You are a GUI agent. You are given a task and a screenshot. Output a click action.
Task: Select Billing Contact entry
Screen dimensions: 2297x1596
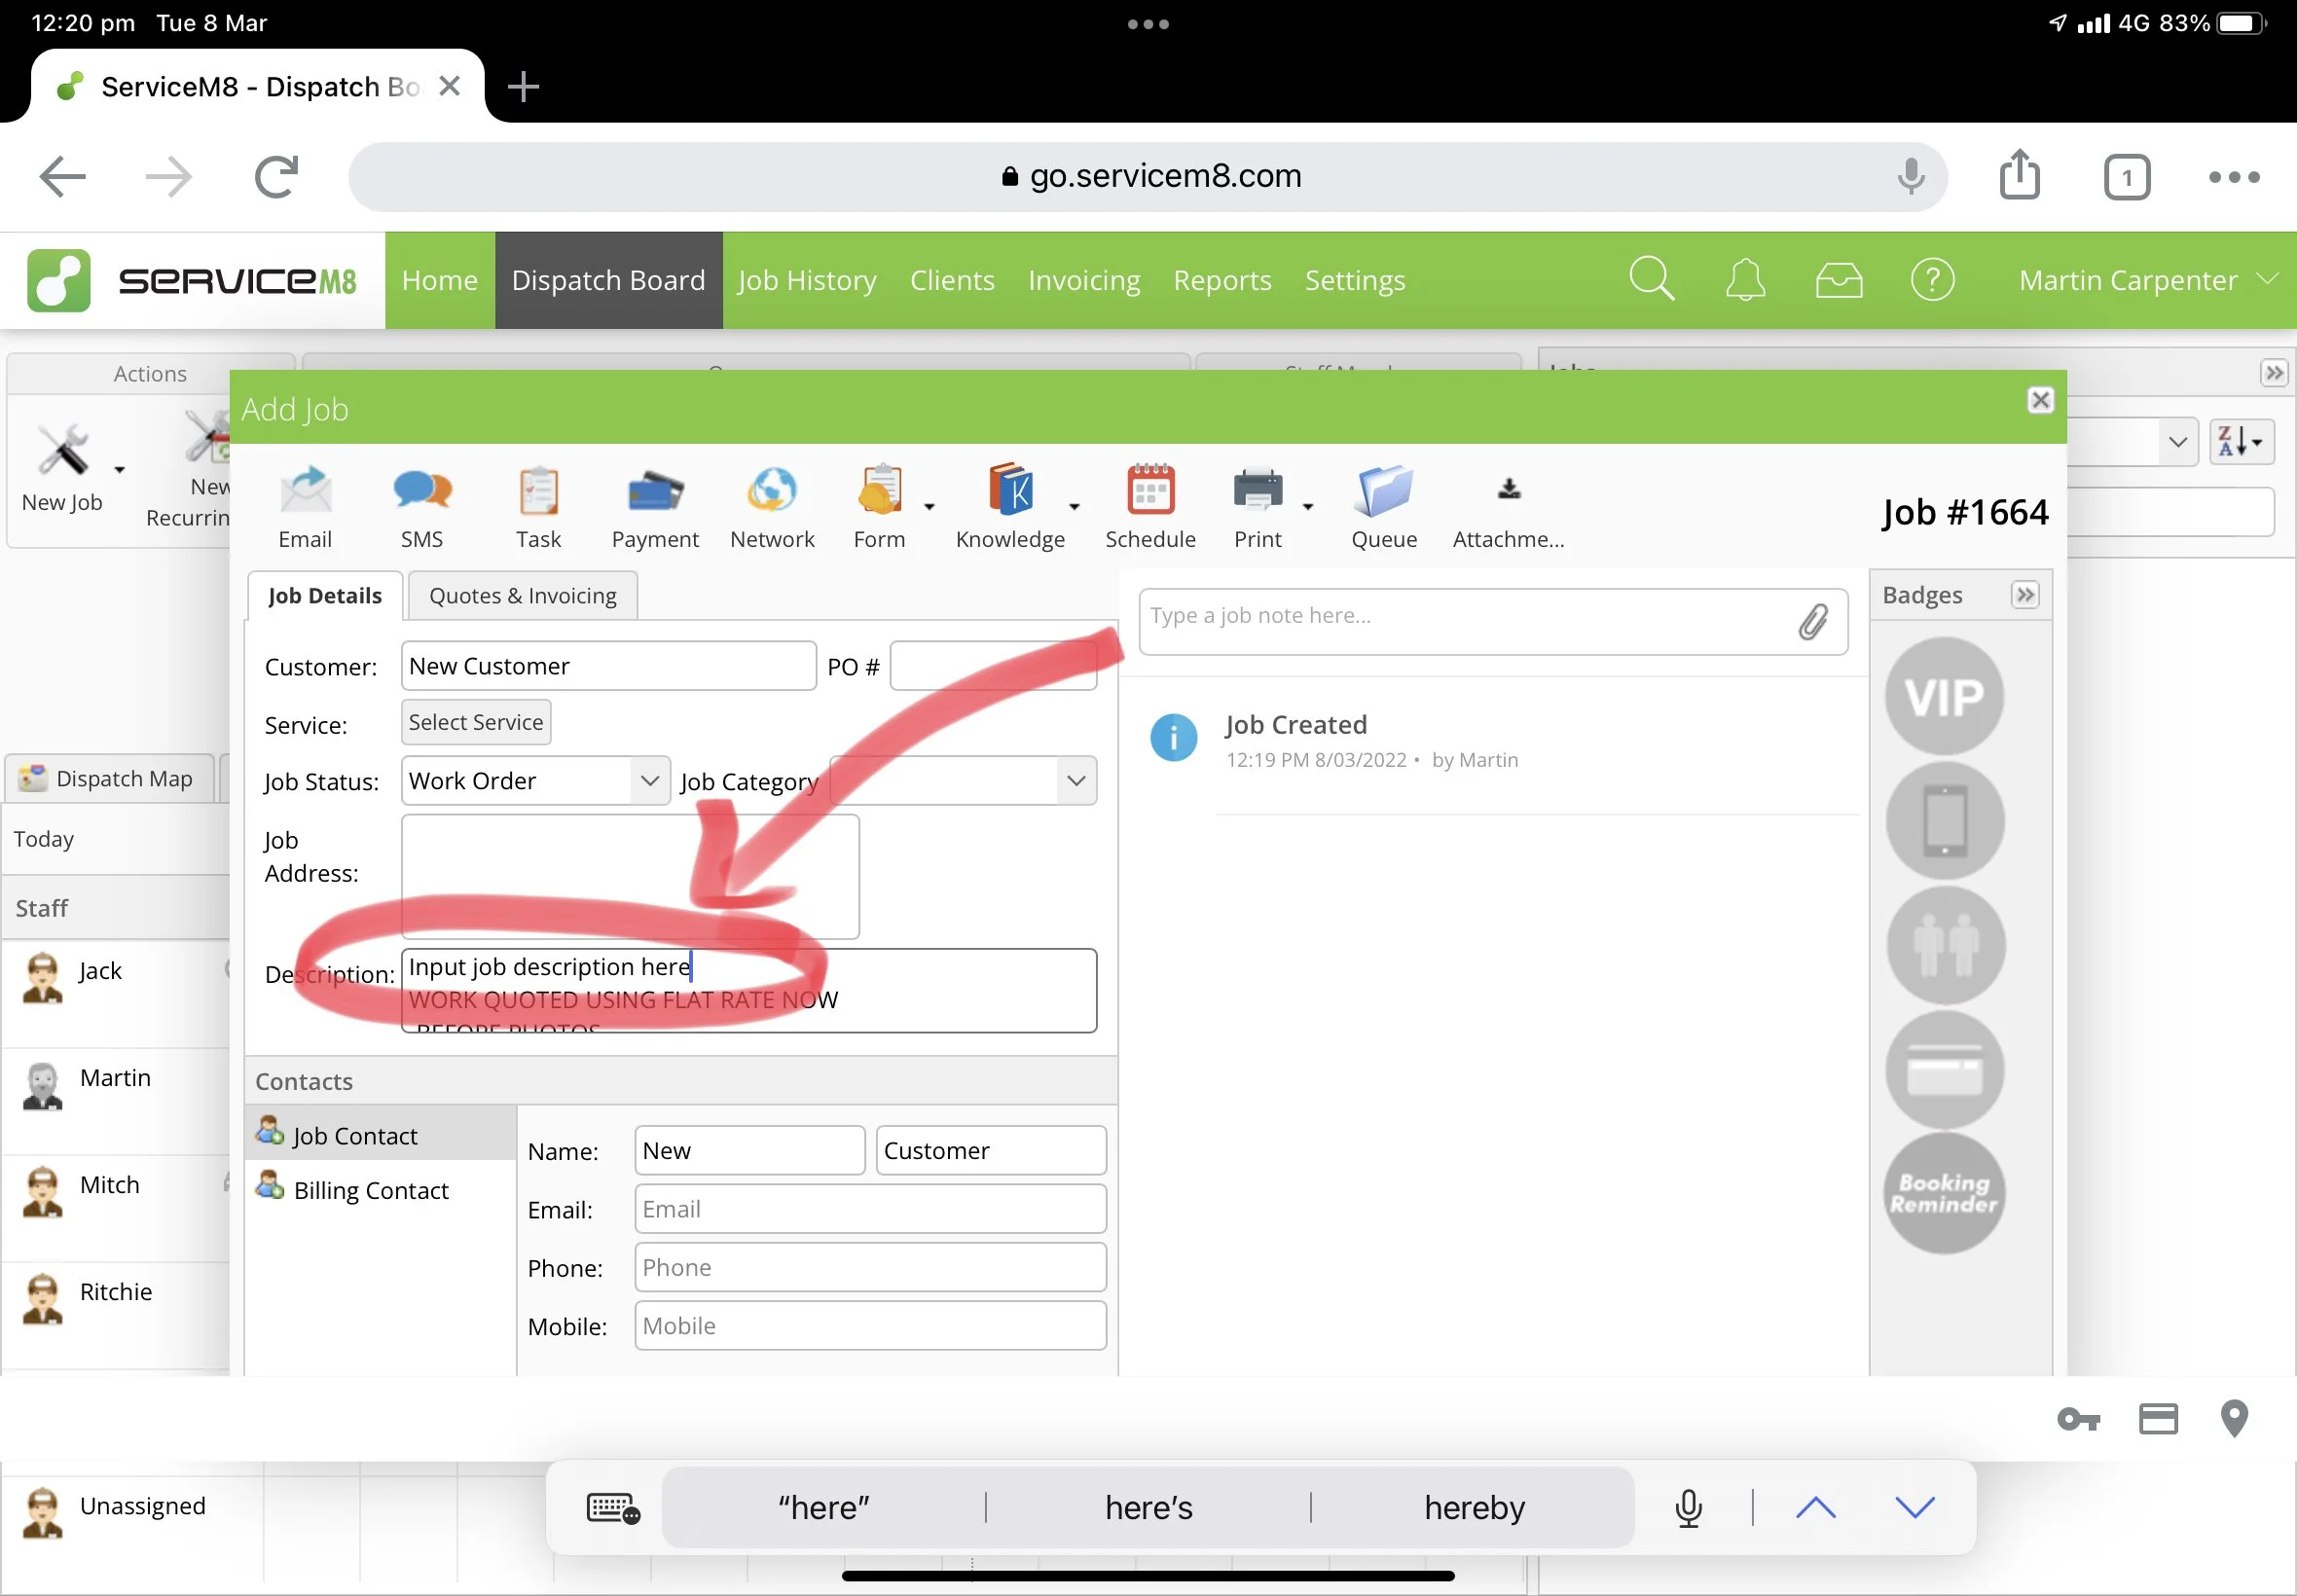[x=370, y=1190]
